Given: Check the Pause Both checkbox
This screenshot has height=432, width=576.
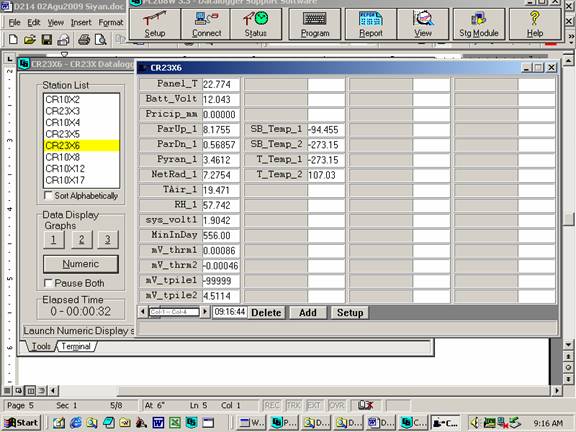Looking at the screenshot, I should (48, 283).
